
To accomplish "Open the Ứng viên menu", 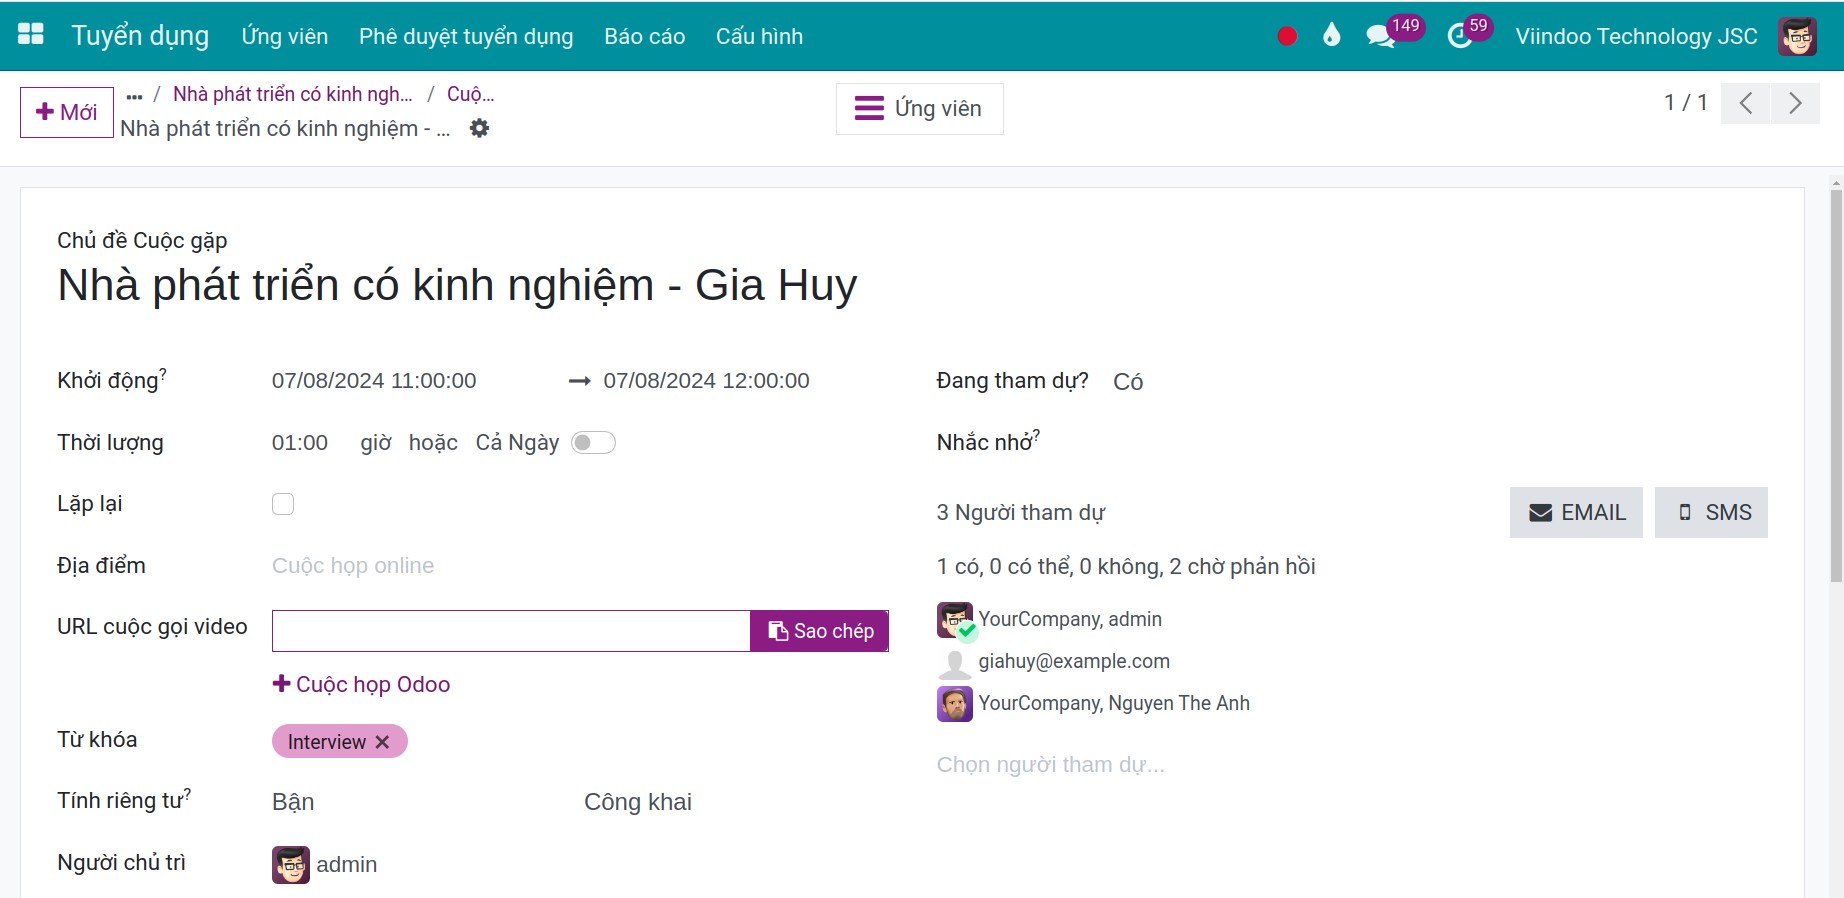I will (x=285, y=36).
